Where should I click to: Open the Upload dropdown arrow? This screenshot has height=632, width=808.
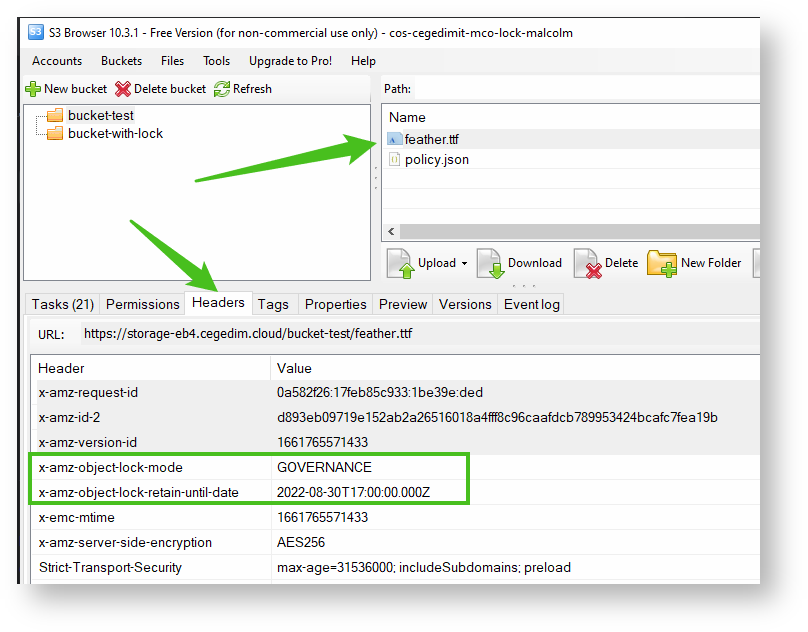[464, 264]
